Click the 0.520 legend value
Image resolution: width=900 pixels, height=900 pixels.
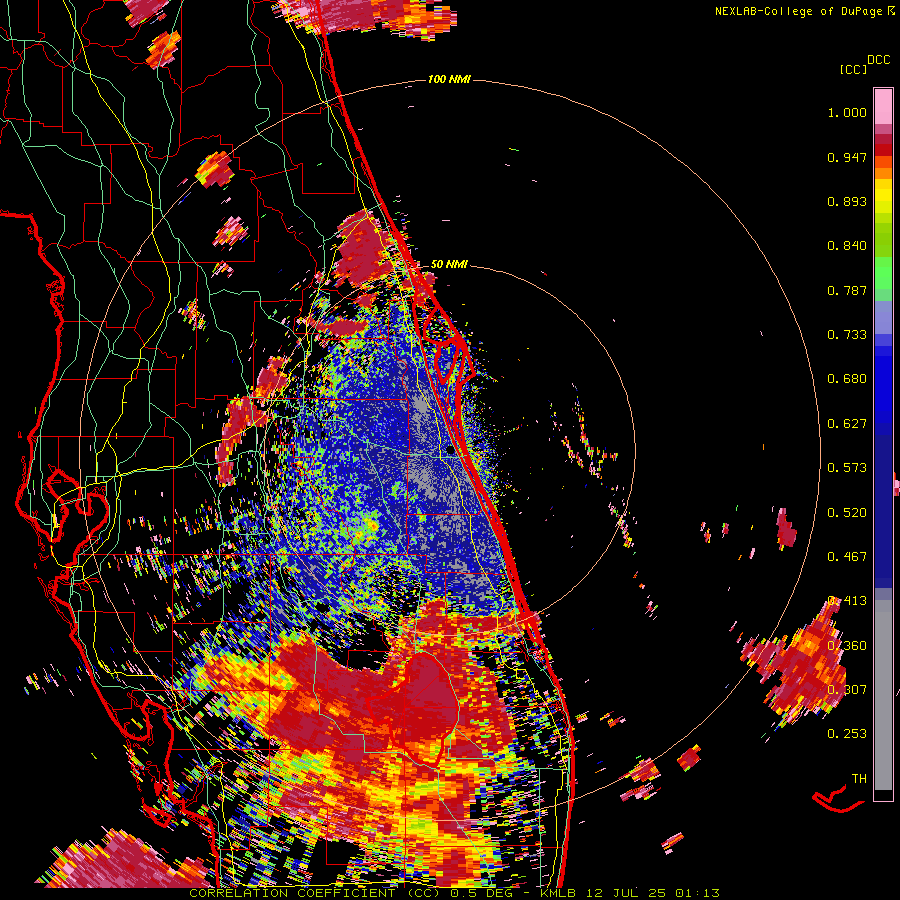[847, 513]
